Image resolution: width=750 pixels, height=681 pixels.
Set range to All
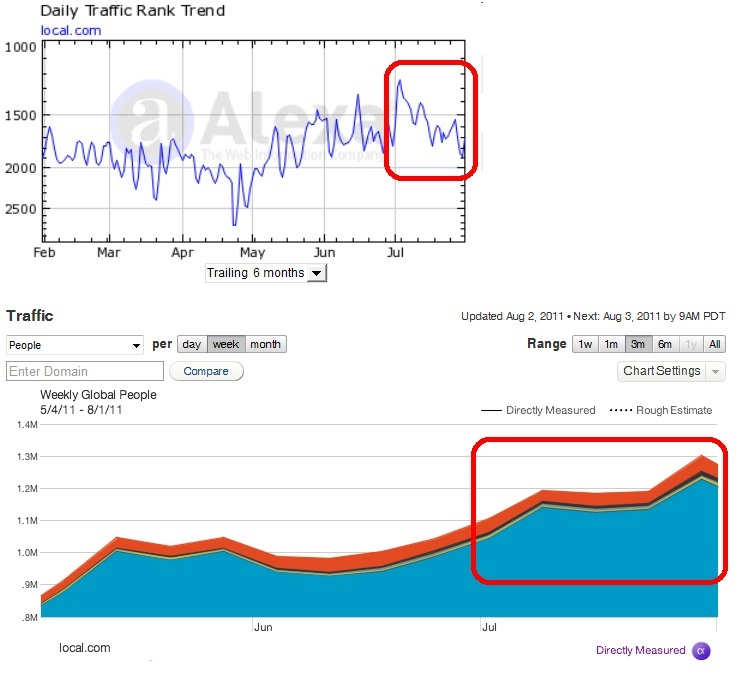715,344
